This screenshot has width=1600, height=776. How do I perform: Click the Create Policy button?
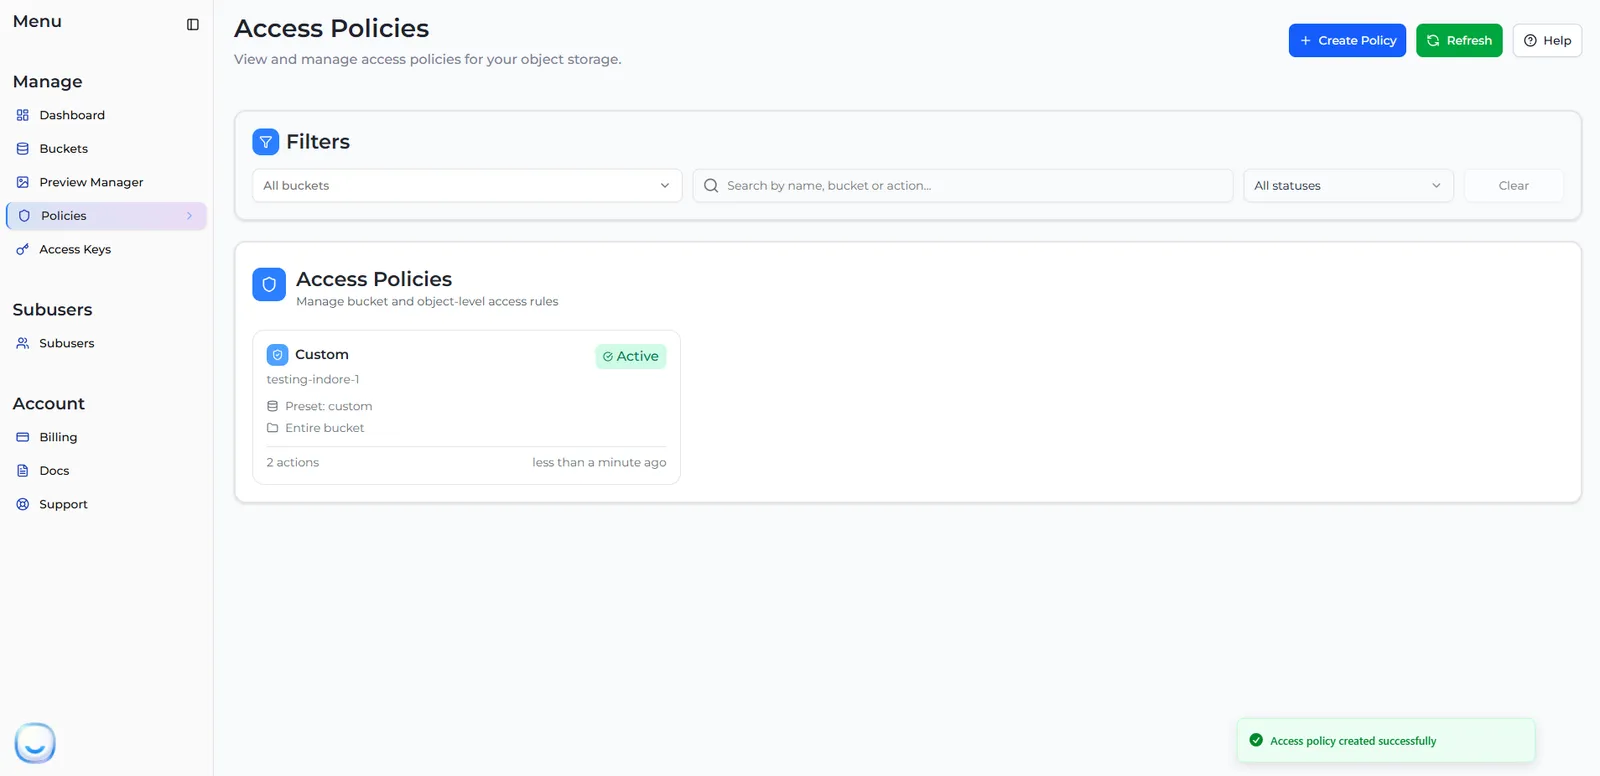pyautogui.click(x=1347, y=40)
